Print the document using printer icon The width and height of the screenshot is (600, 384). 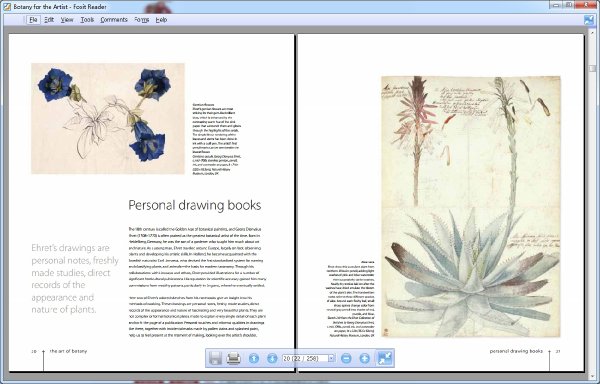click(233, 358)
